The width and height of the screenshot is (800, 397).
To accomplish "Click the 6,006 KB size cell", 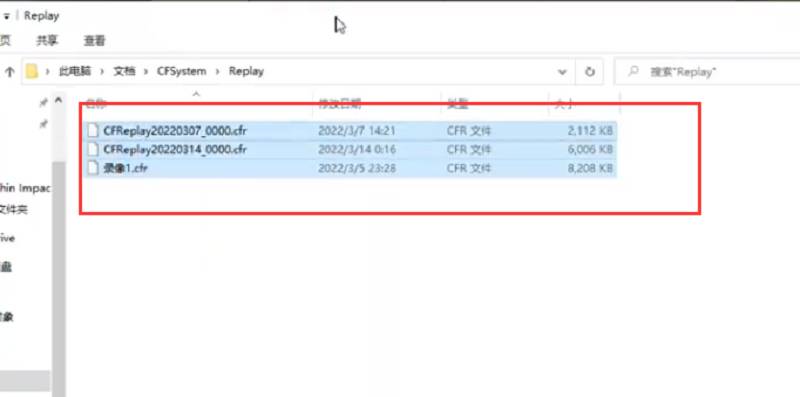I will click(590, 150).
